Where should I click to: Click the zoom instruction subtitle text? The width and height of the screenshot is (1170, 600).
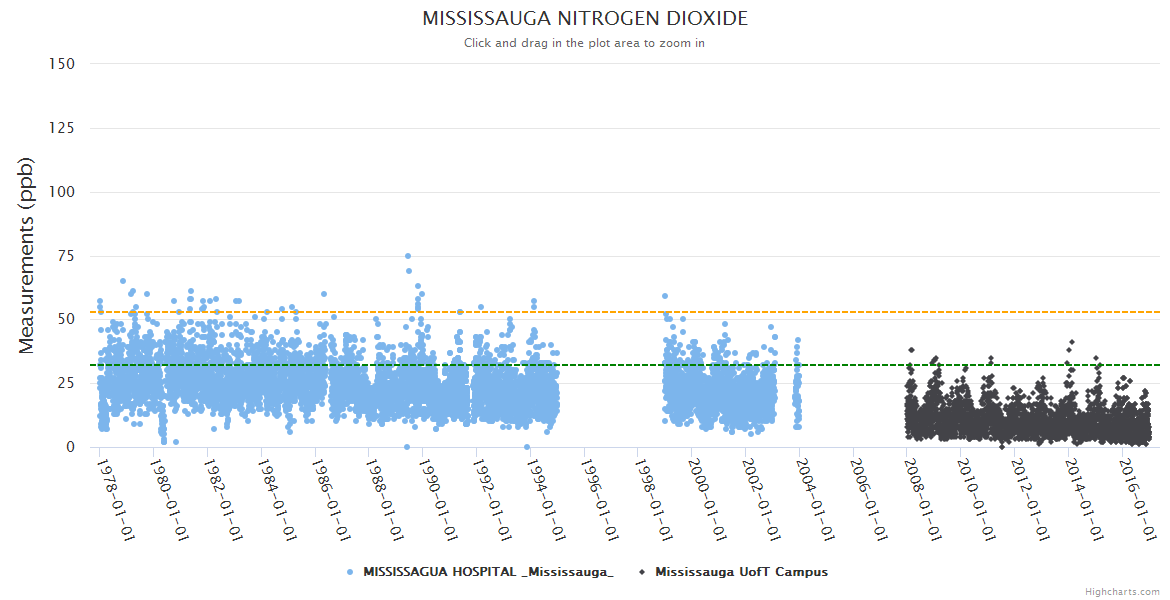(584, 43)
